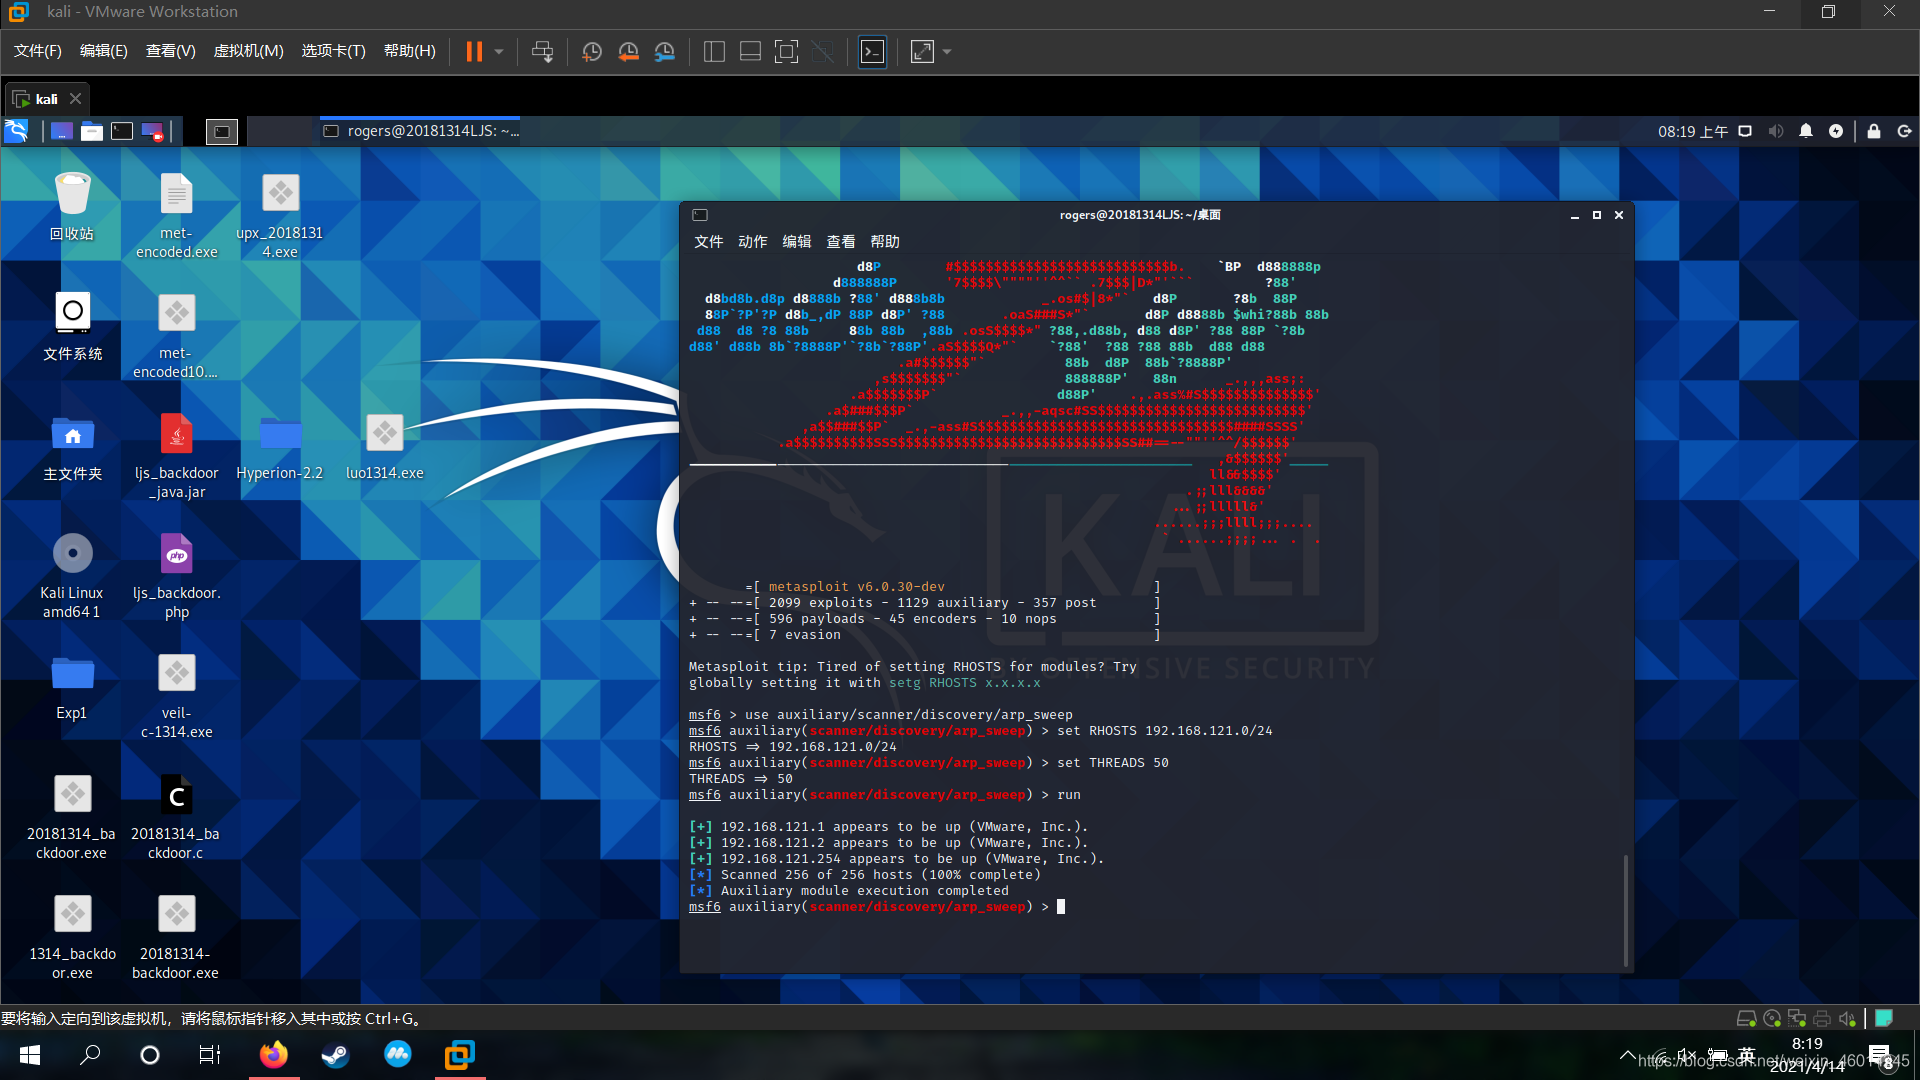Image resolution: width=1920 pixels, height=1080 pixels.
Task: Open the 选项卡(T) menu
Action: pos(334,51)
